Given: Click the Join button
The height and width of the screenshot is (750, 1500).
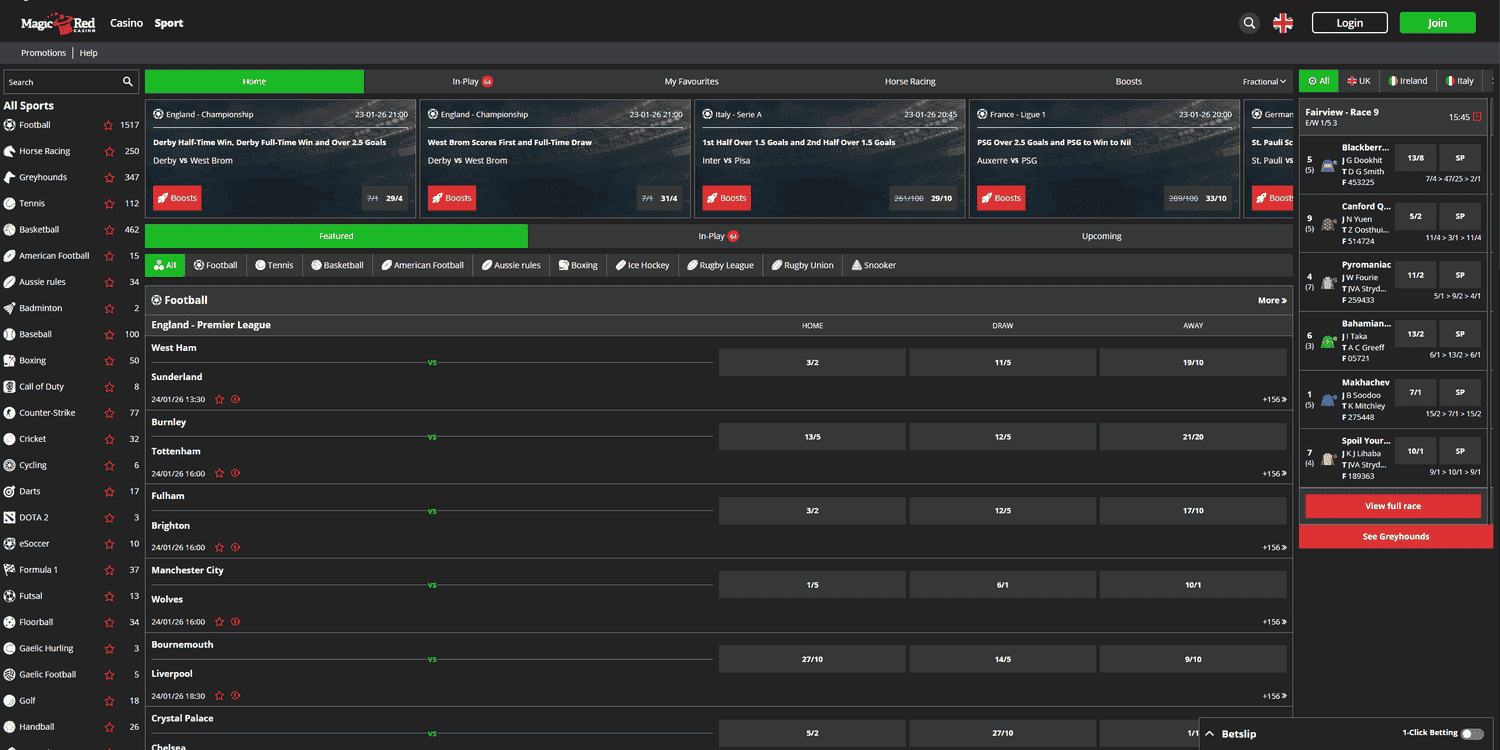Looking at the screenshot, I should click(x=1437, y=22).
